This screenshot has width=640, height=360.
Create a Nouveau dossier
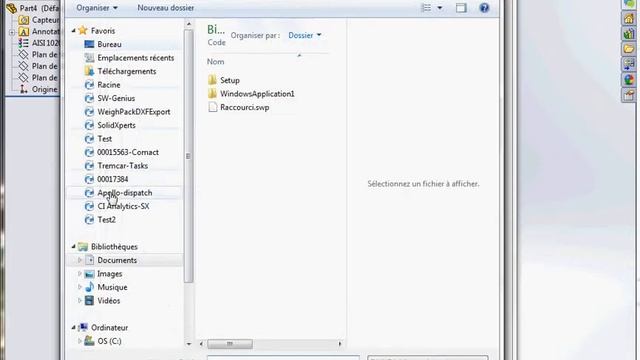(165, 8)
